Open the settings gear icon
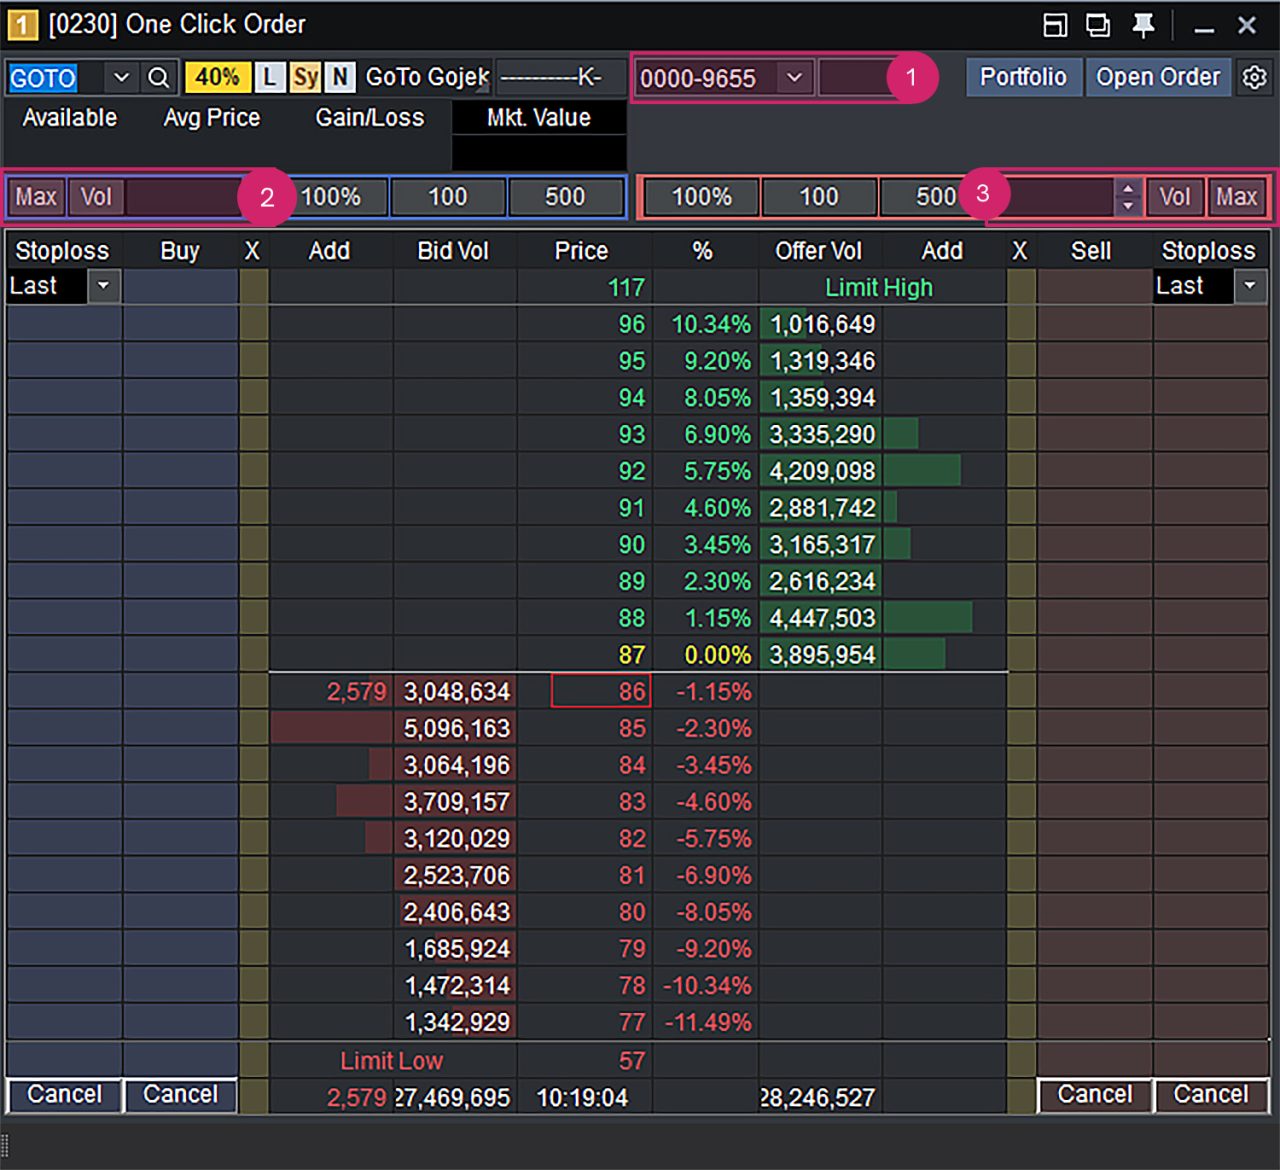 (1254, 77)
